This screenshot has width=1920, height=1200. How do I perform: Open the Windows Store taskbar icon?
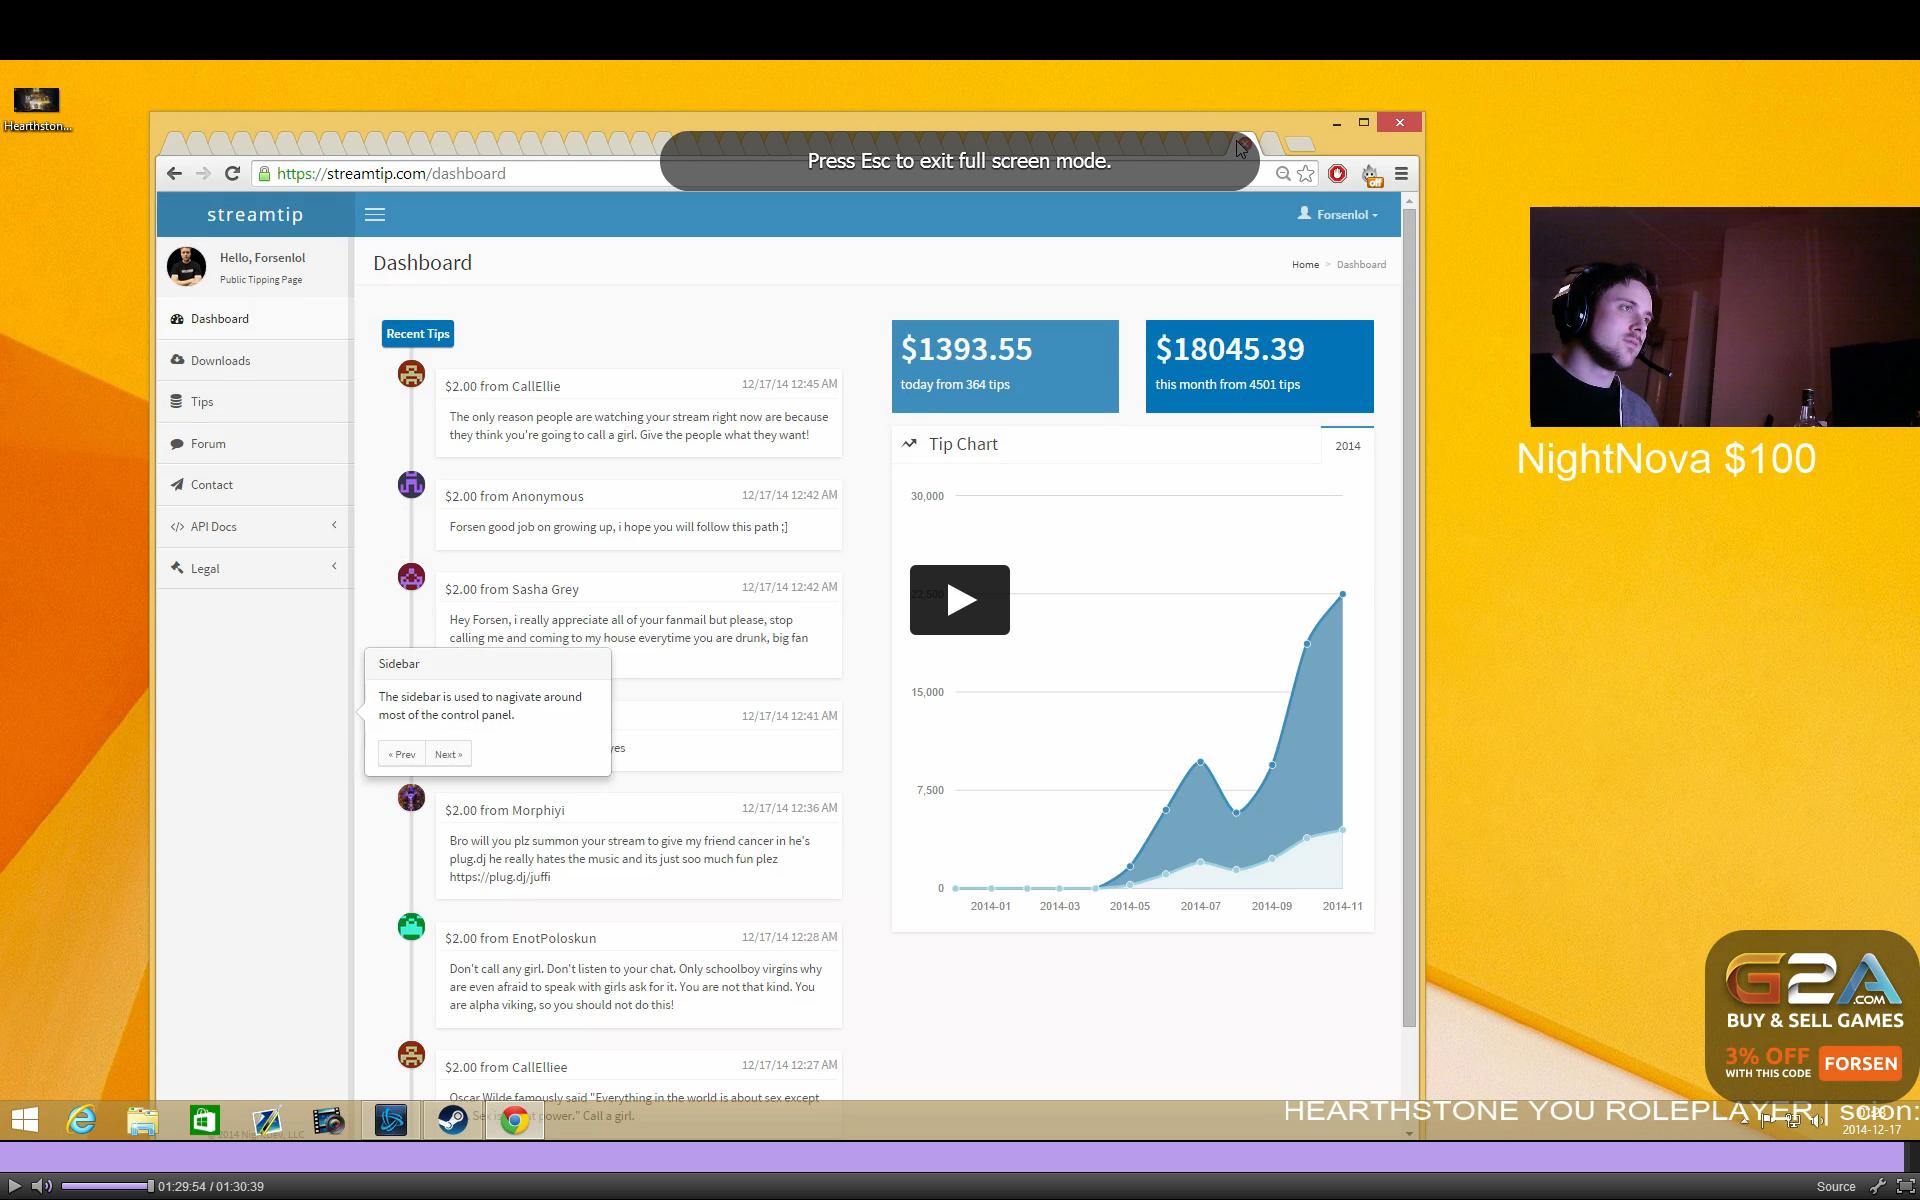(205, 1120)
